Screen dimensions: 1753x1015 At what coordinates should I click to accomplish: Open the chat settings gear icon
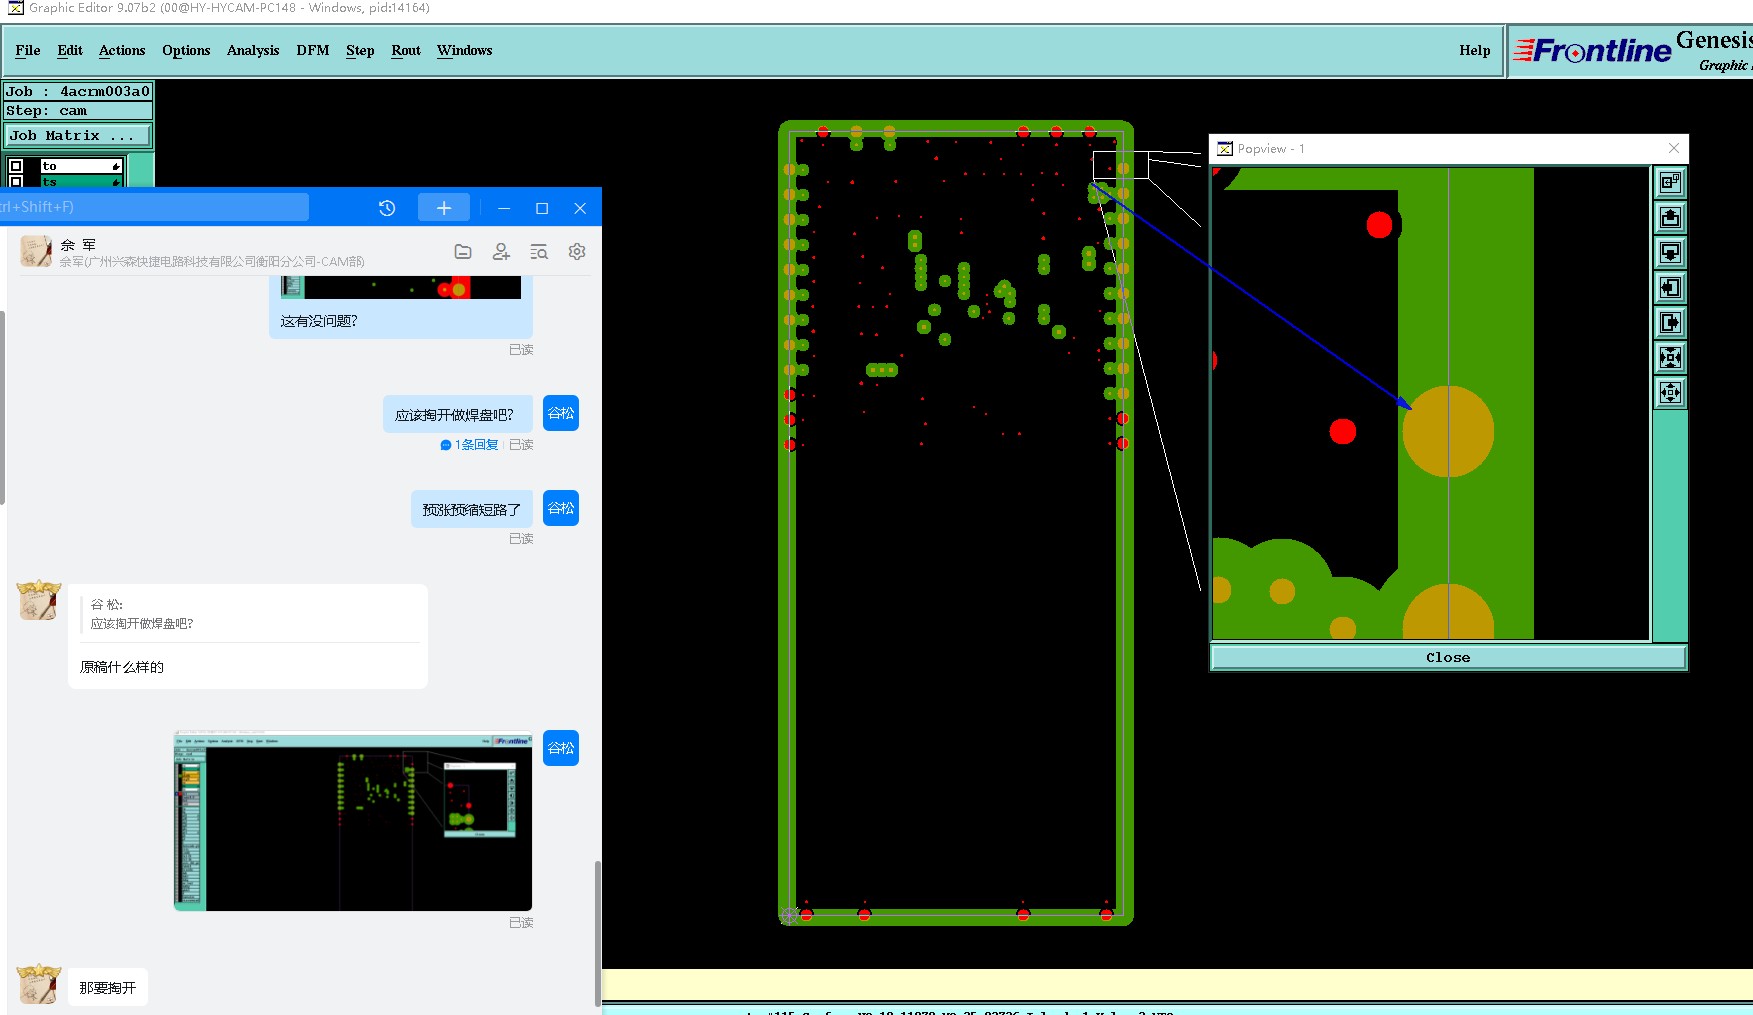[x=577, y=252]
